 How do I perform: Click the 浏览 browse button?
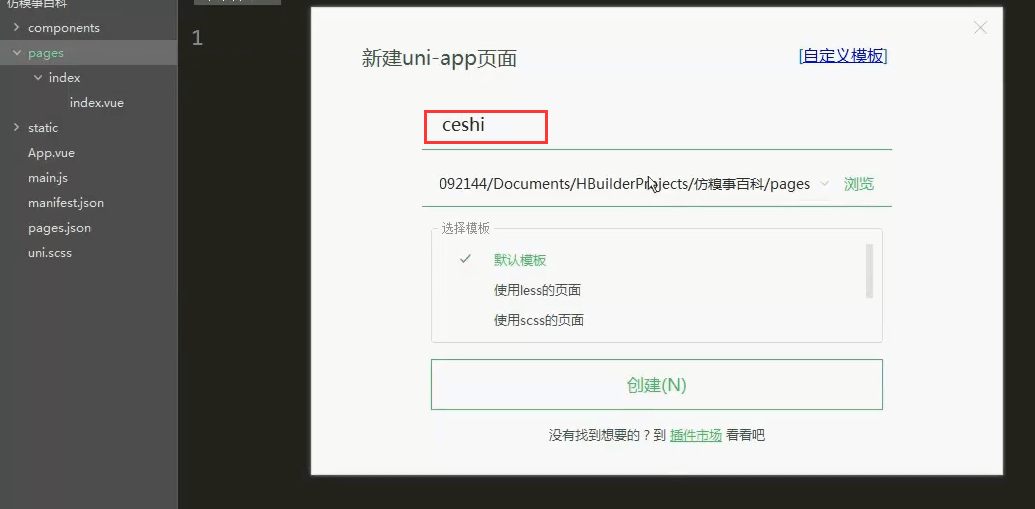pyautogui.click(x=859, y=184)
